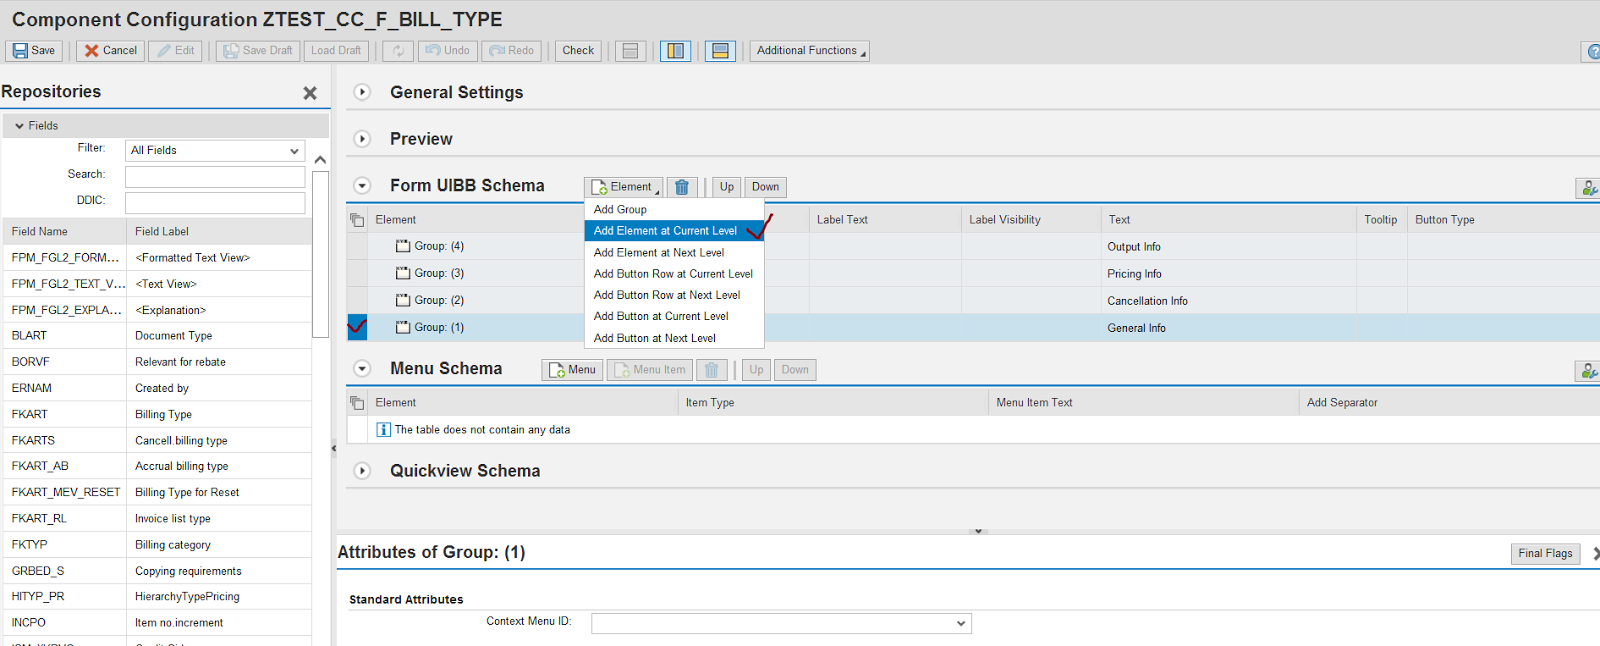Choose Add Element at Current Level

tap(665, 231)
